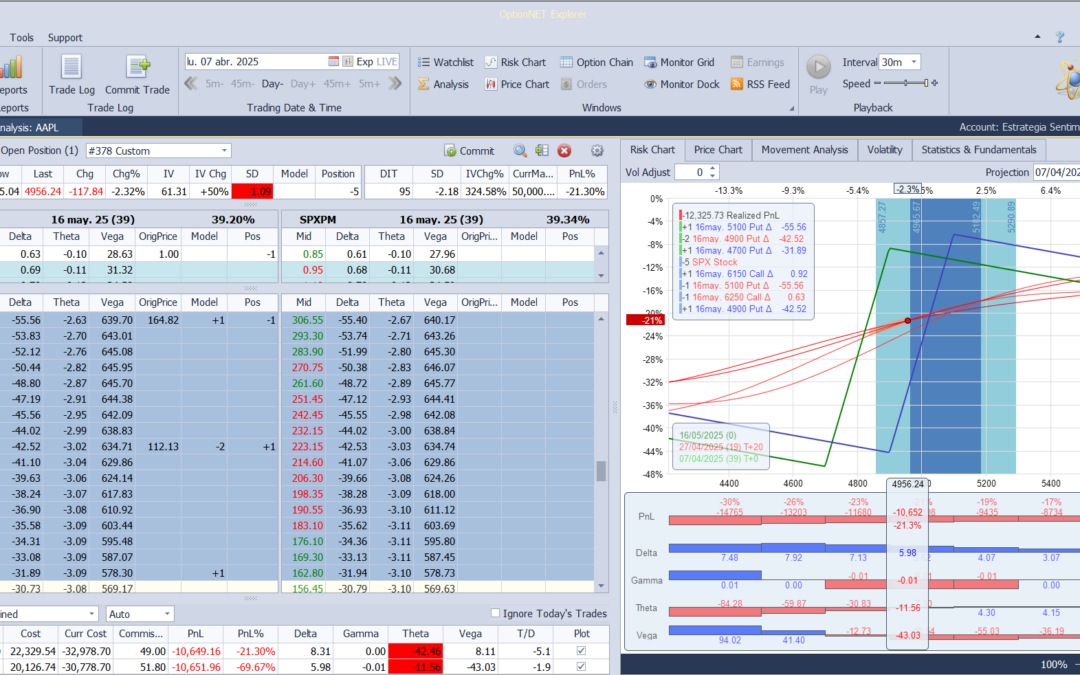The height and width of the screenshot is (675, 1080).
Task: Toggle Plot checkbox in 20,126.74 row
Action: [581, 667]
